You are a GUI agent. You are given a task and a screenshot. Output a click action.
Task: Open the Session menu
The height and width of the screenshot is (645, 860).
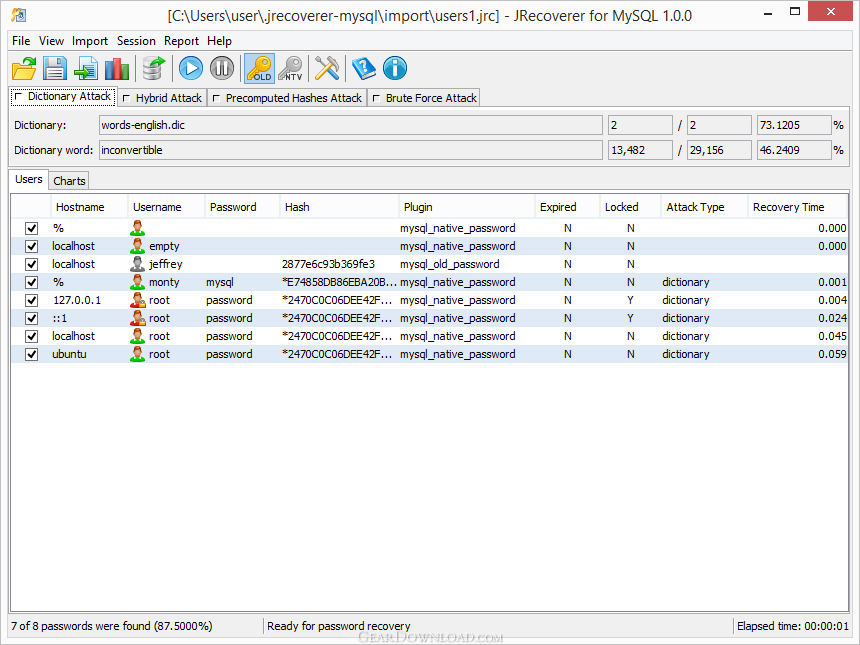tap(136, 41)
